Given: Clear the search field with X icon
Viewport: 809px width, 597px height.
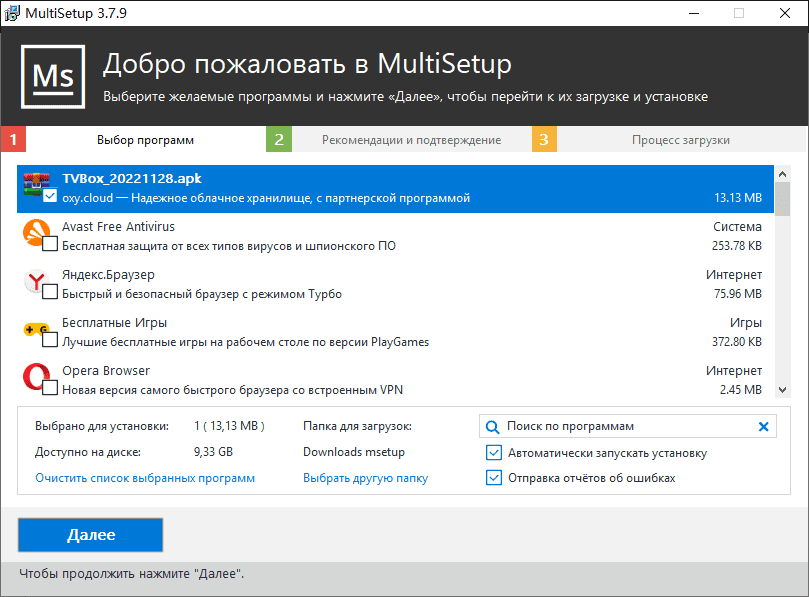Looking at the screenshot, I should [764, 426].
